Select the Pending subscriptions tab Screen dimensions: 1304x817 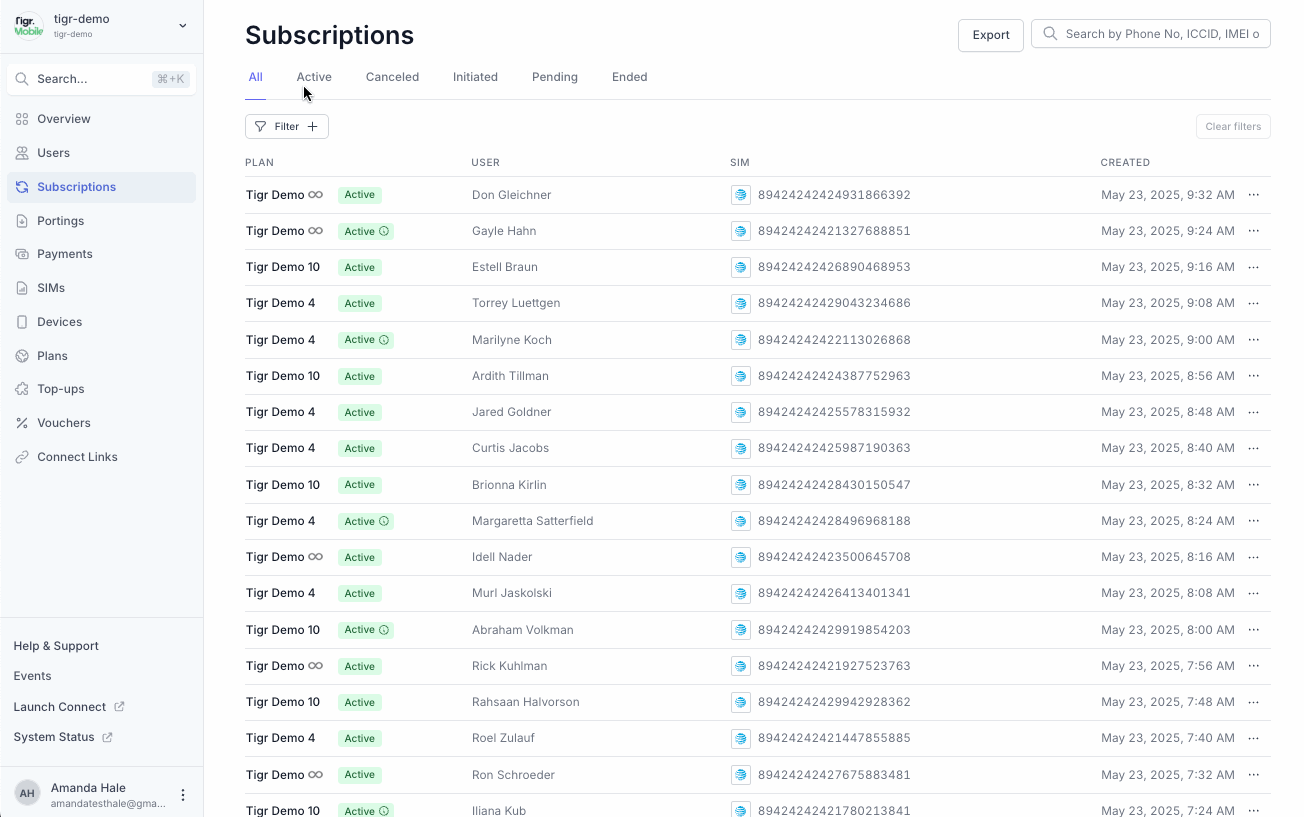click(554, 76)
